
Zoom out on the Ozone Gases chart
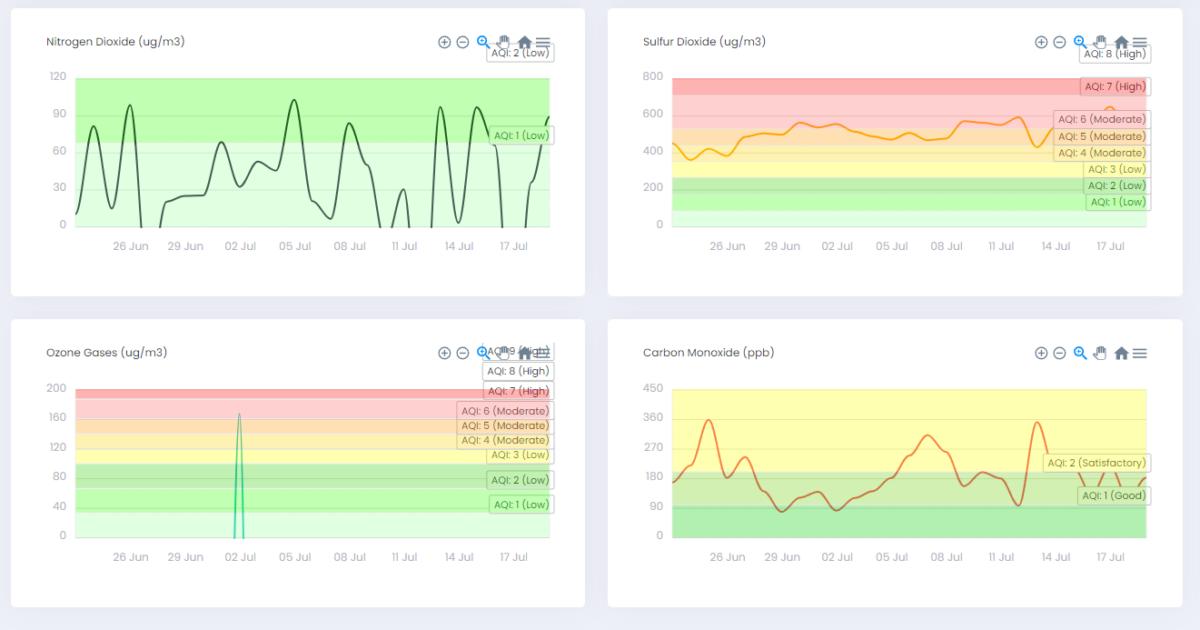tap(463, 353)
